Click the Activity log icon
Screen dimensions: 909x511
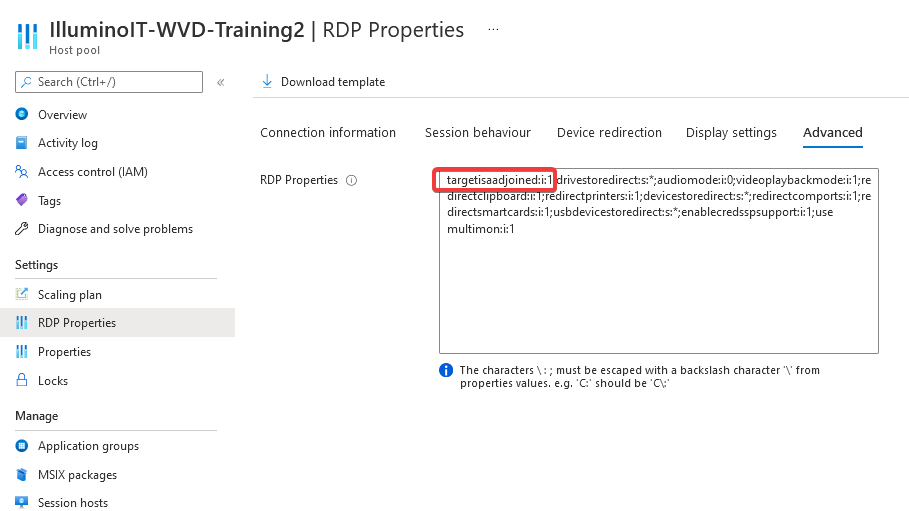(x=21, y=143)
